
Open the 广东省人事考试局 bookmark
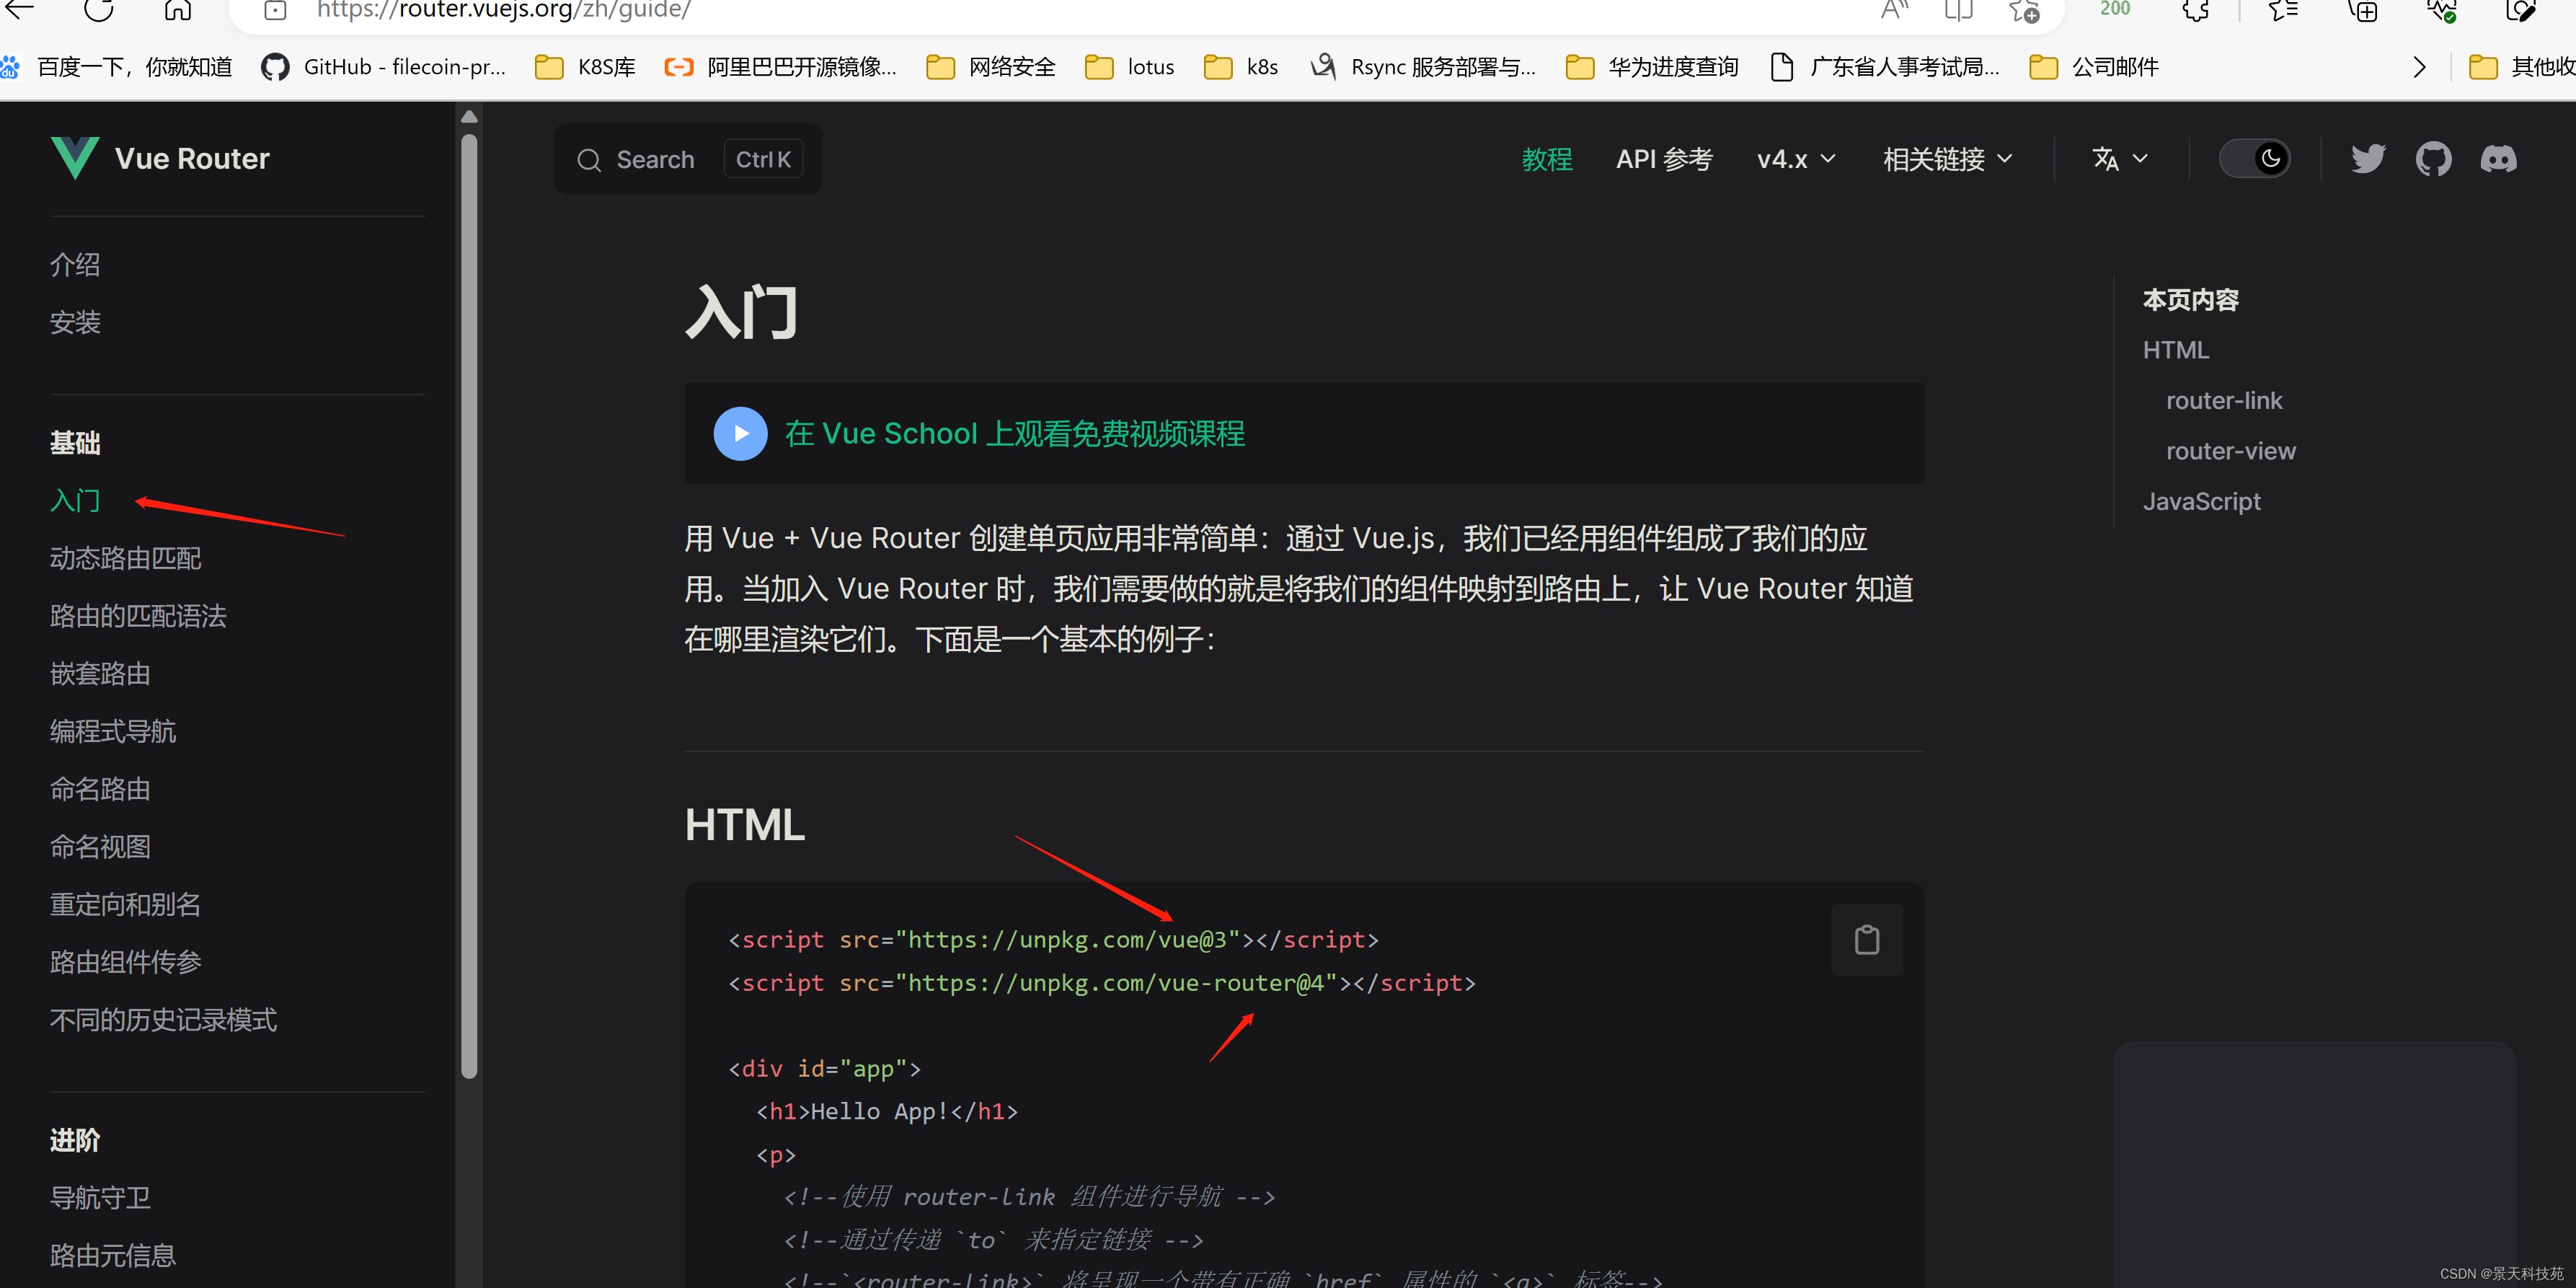[x=1885, y=67]
